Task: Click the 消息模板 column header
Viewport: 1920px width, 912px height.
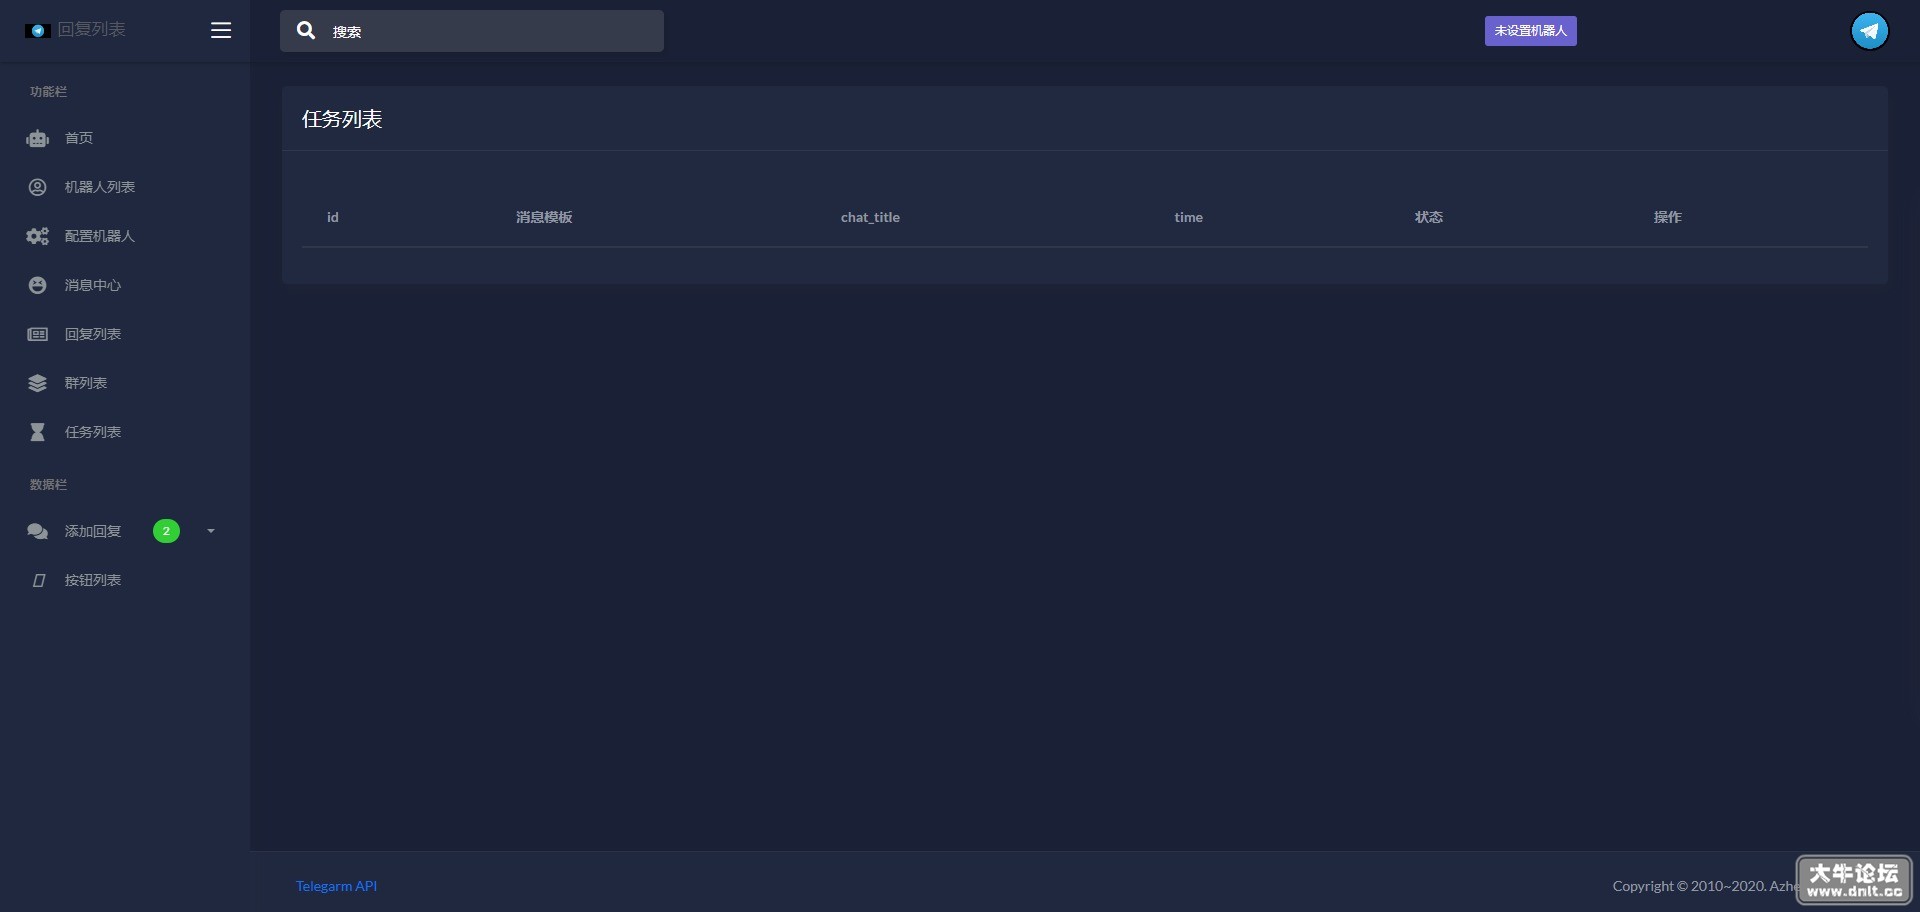Action: tap(544, 217)
